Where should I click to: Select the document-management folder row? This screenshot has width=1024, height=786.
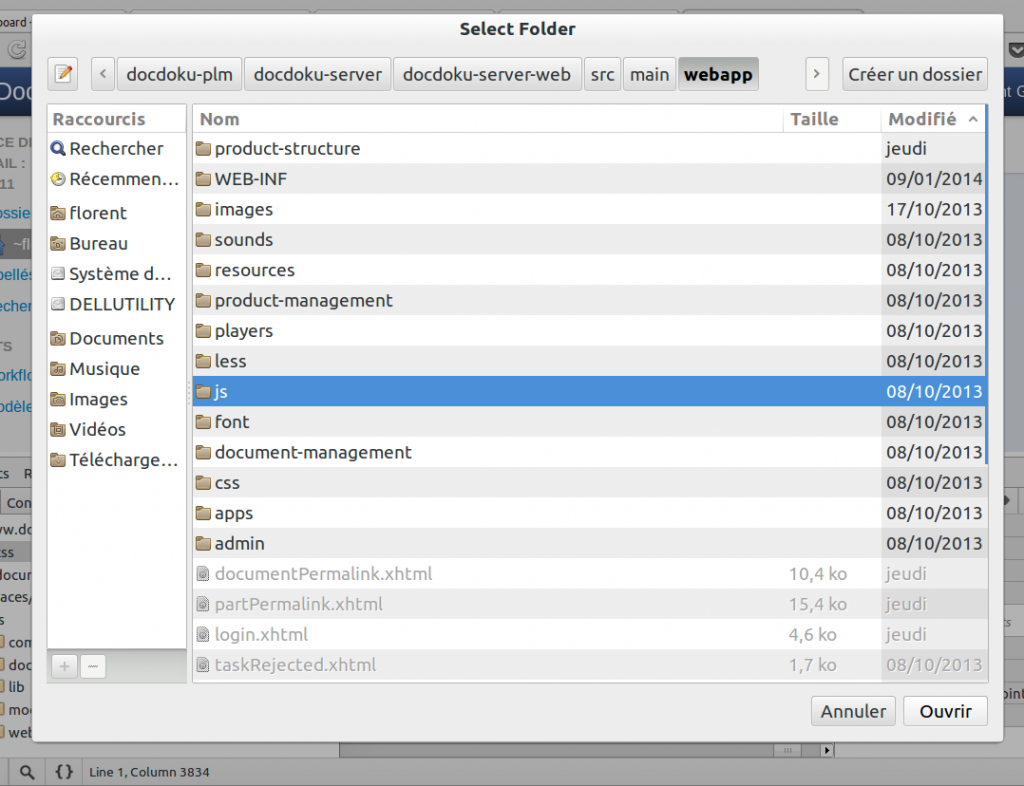[x=312, y=453]
